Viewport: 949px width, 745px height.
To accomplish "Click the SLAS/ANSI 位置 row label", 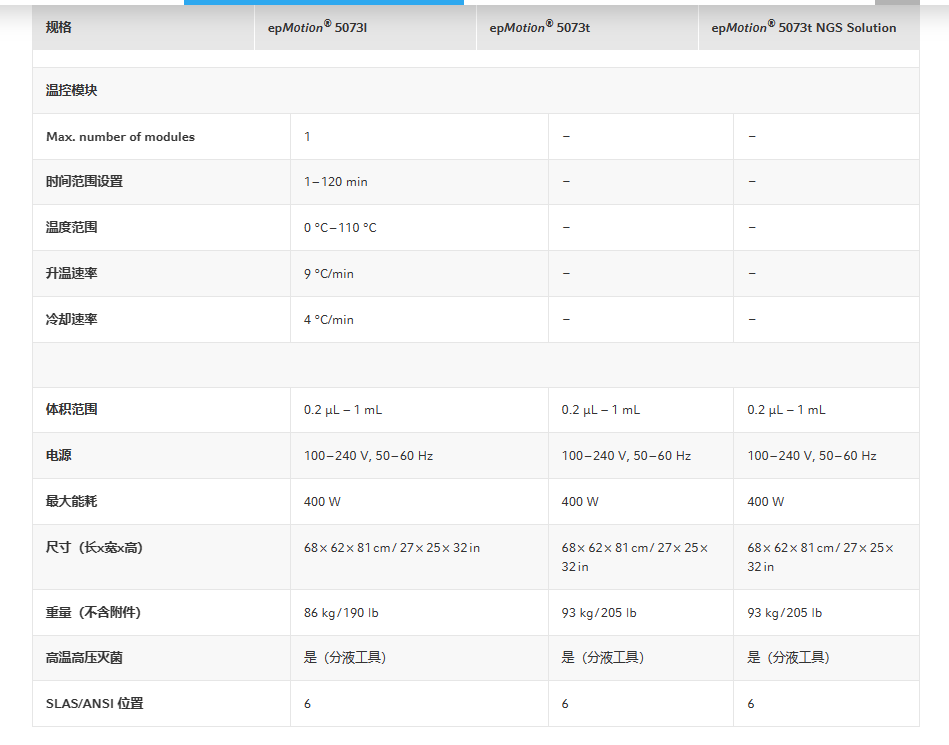I will coord(94,703).
